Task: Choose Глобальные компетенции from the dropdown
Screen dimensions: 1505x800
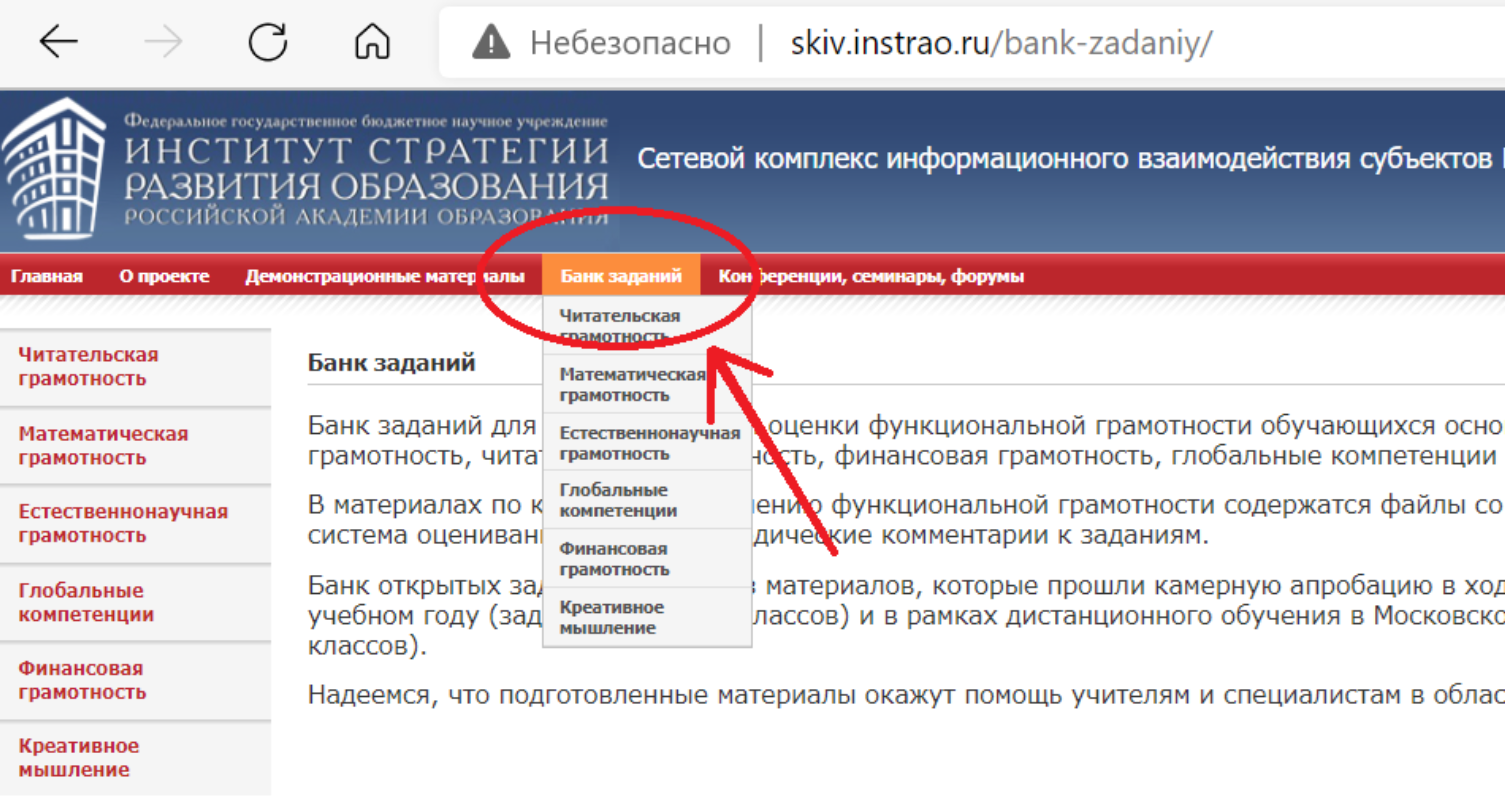Action: 617,501
